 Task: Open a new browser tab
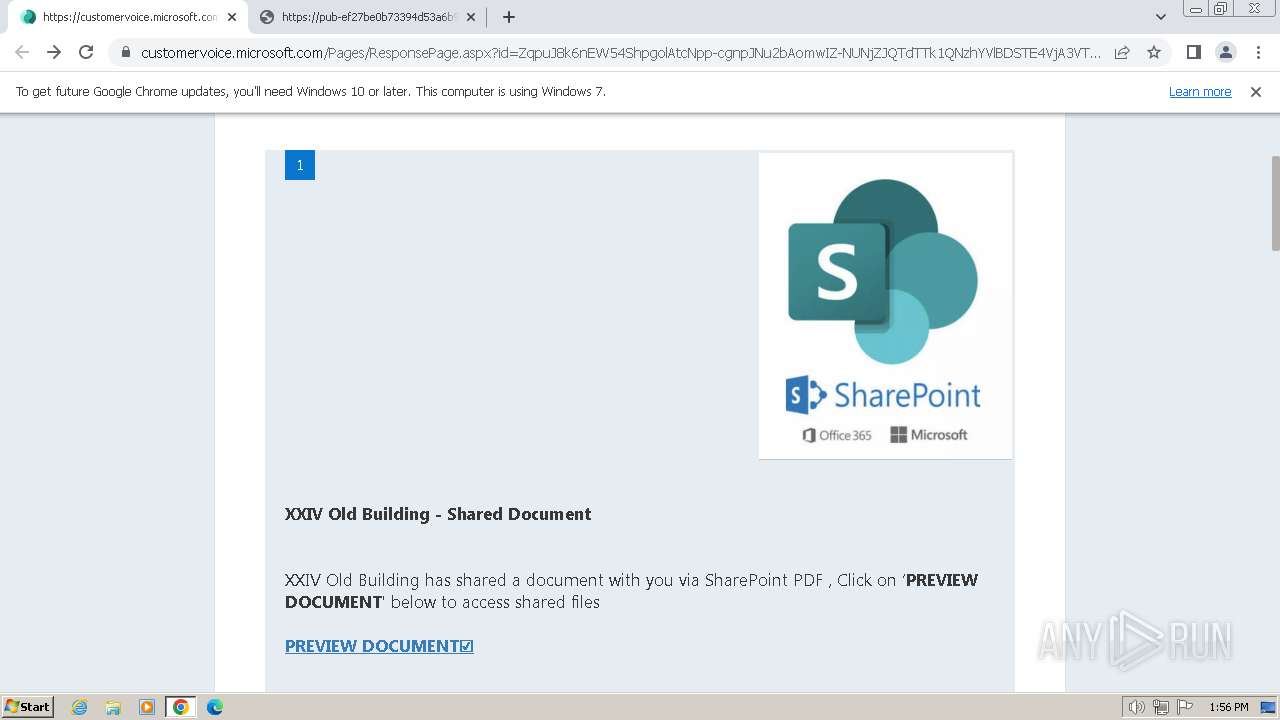(509, 17)
